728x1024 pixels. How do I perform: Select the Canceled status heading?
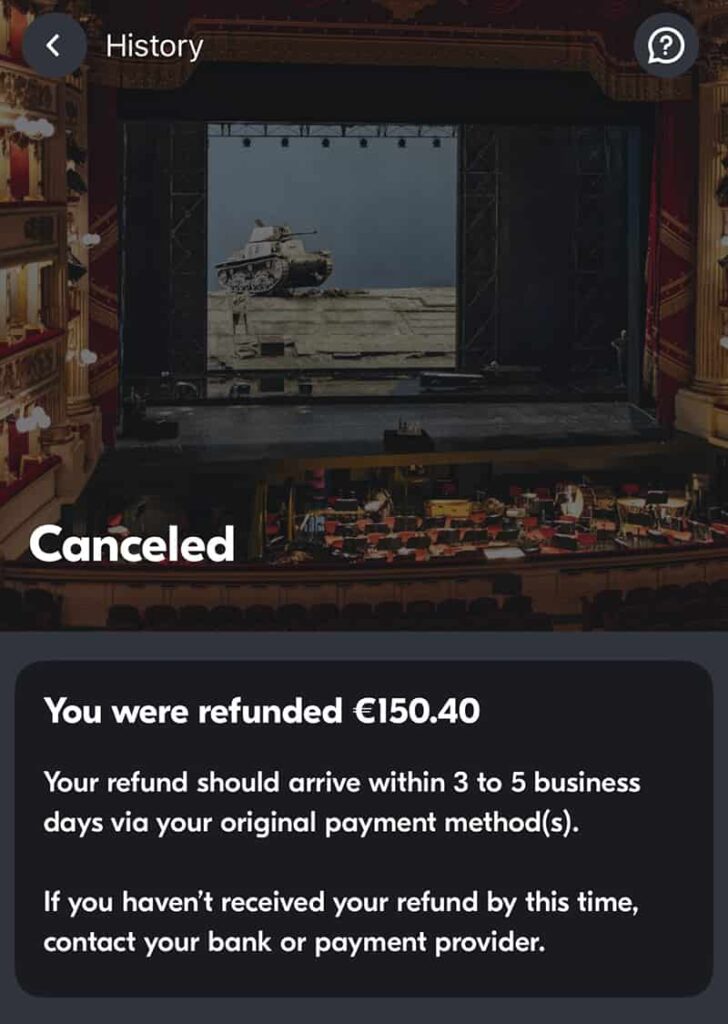(131, 544)
